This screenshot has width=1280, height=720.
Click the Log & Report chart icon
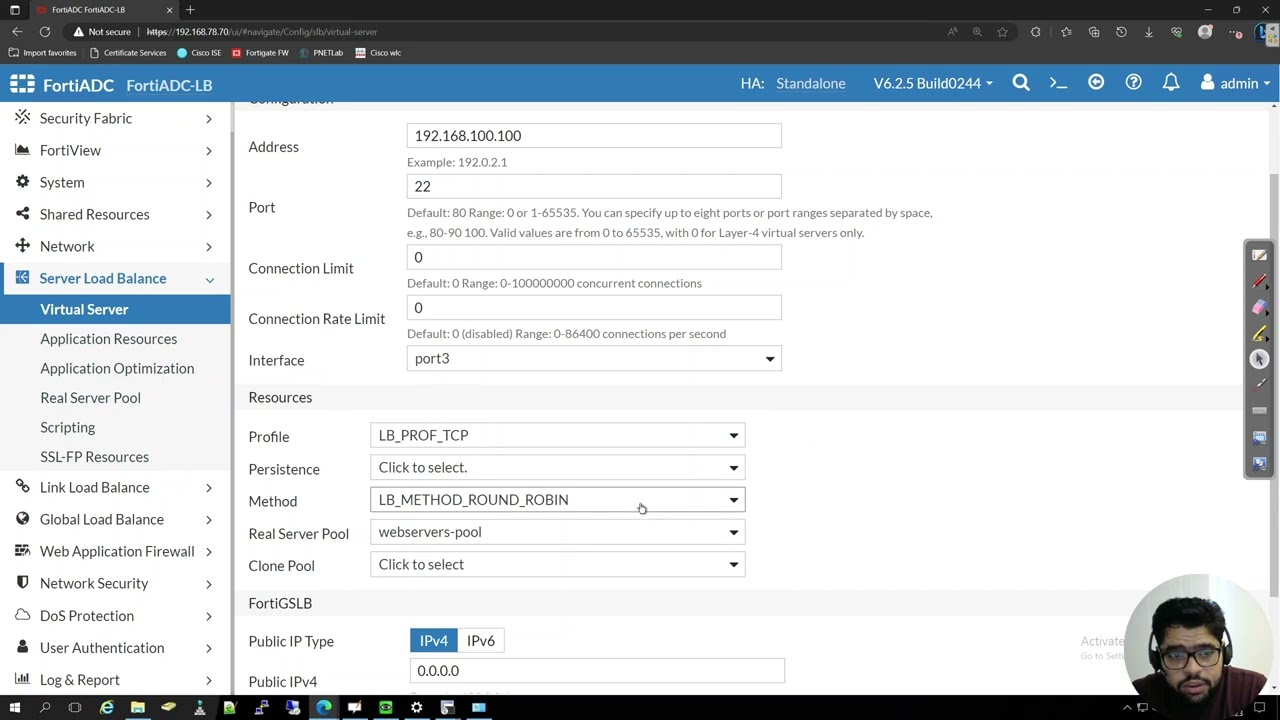pyautogui.click(x=22, y=679)
